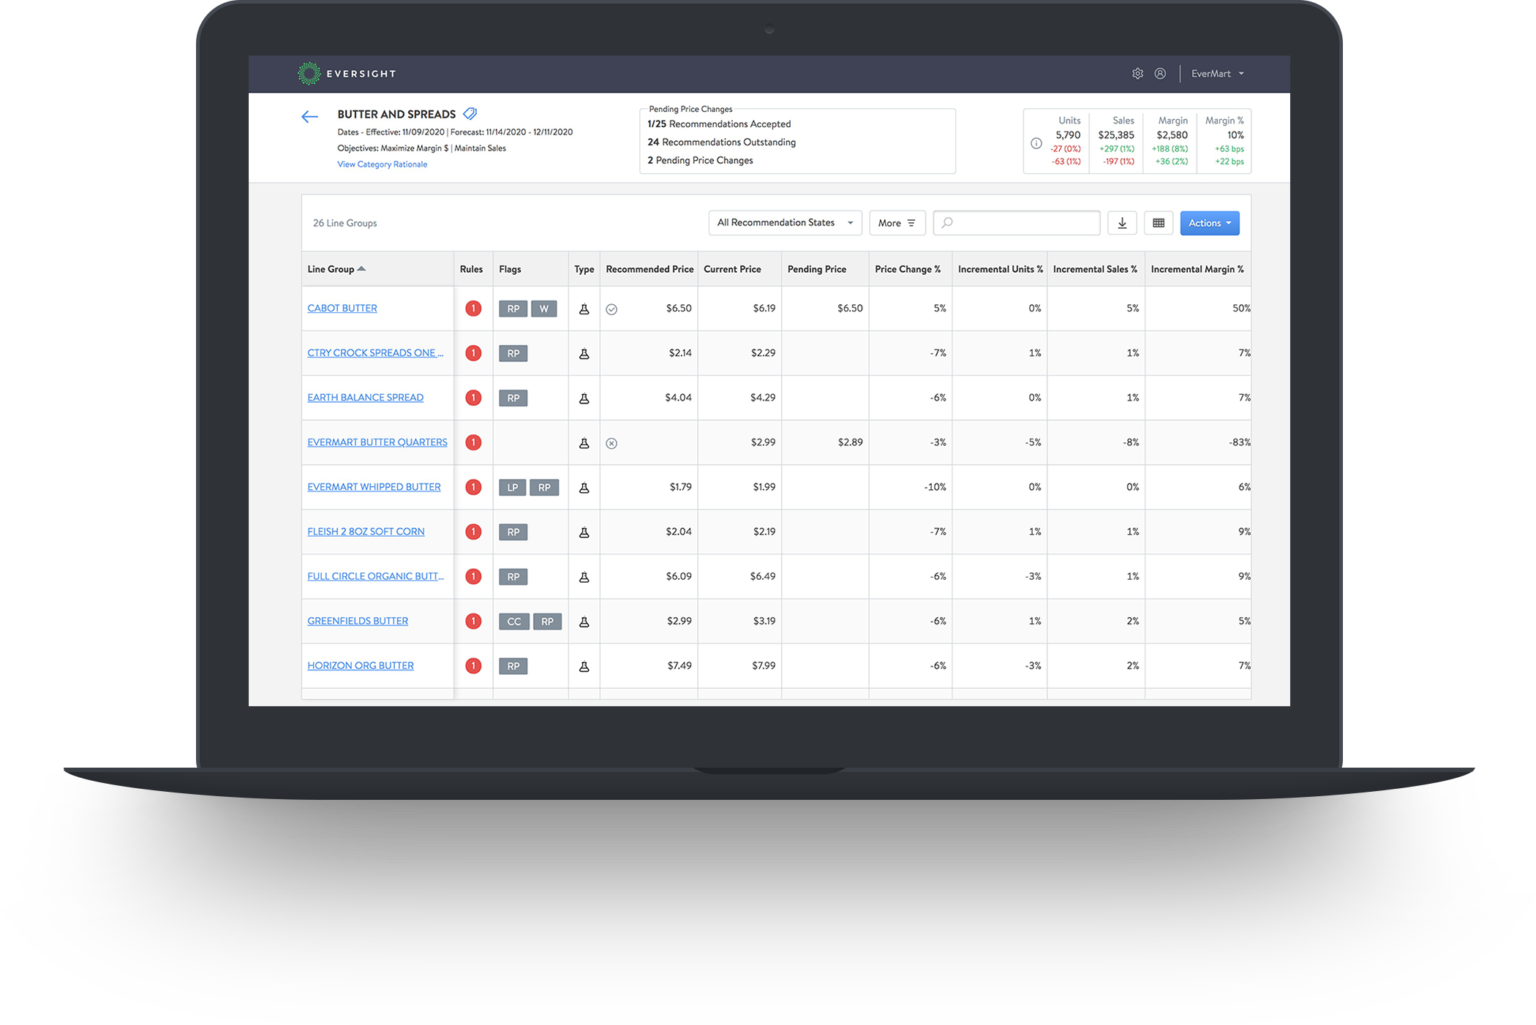Viewport: 1536px width, 1025px height.
Task: Click inside the search field
Action: pos(1016,222)
